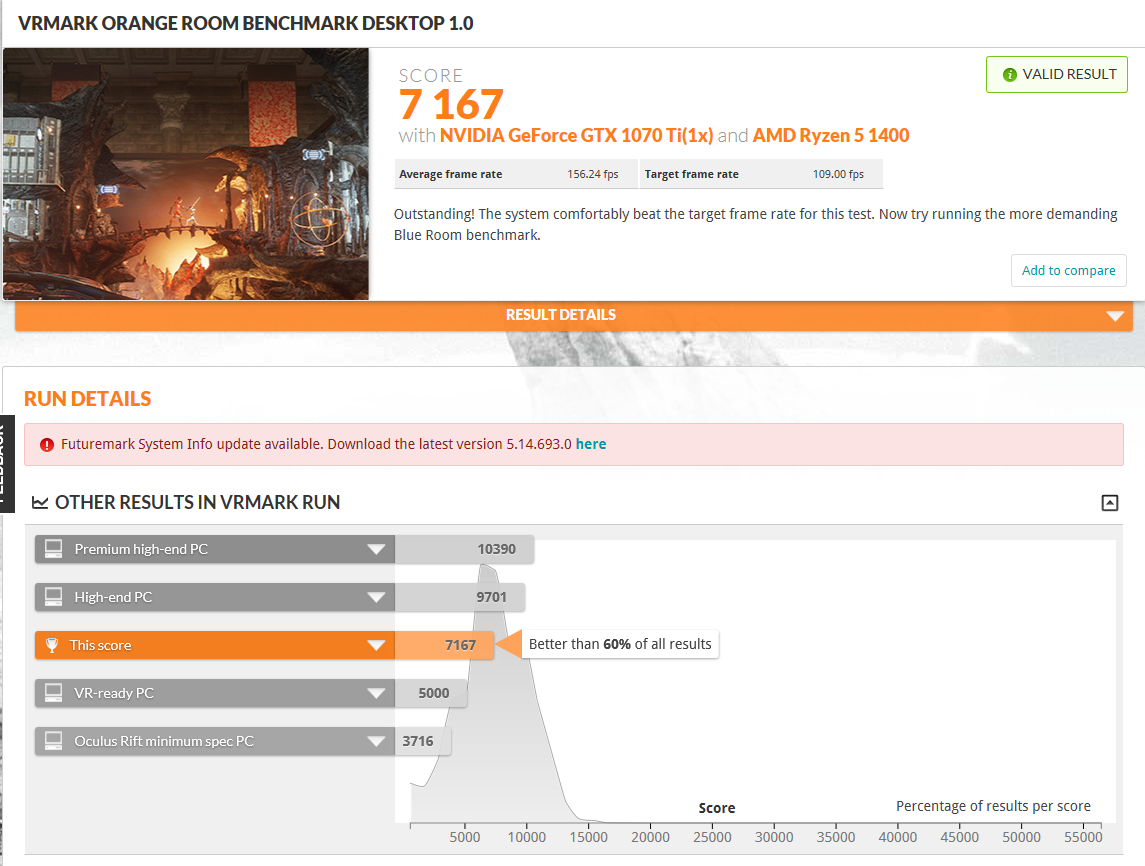Image resolution: width=1145 pixels, height=866 pixels.
Task: Click the Premium high-end PC label
Action: pyautogui.click(x=141, y=549)
